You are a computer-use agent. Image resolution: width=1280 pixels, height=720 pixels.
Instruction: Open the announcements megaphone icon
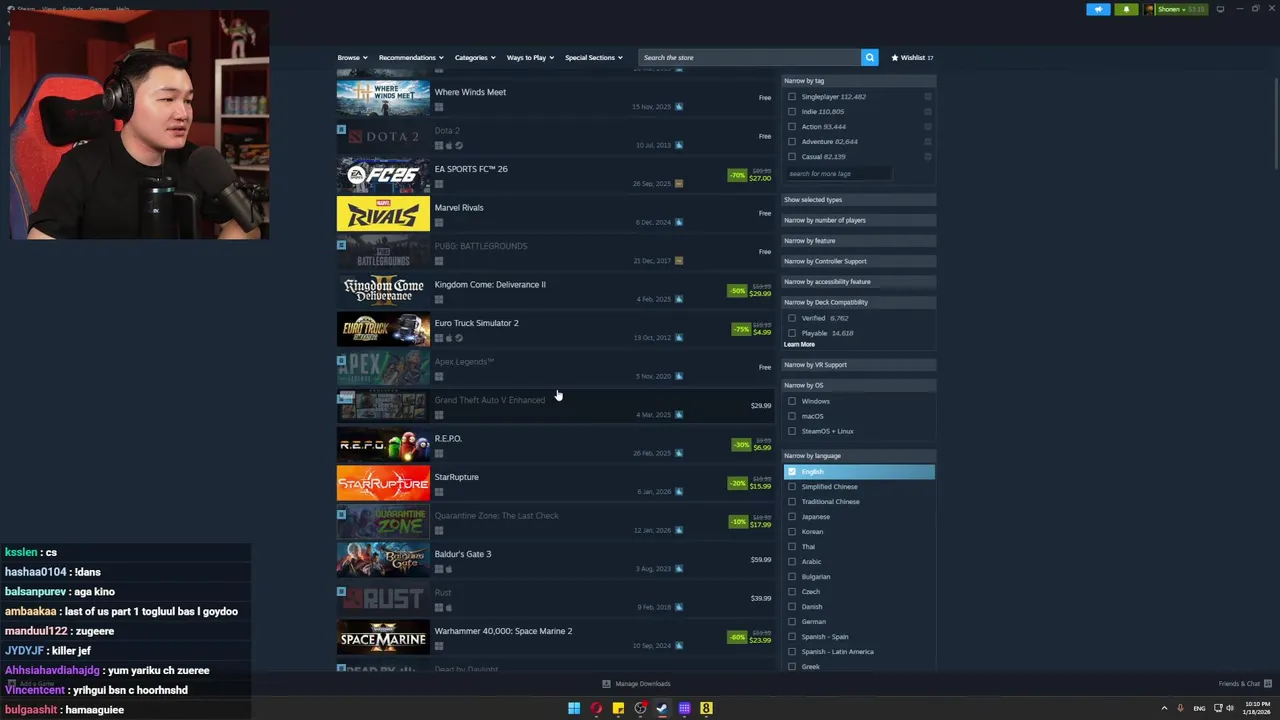pos(1098,9)
